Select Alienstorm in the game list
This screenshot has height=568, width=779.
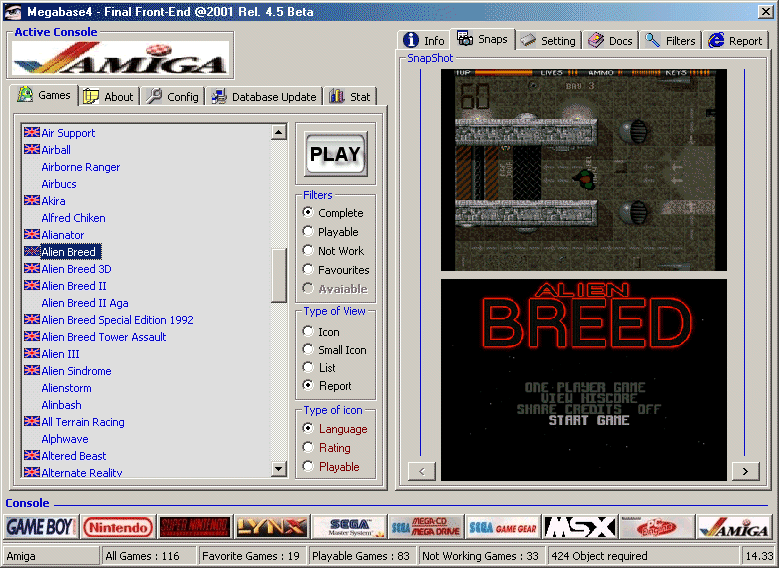click(67, 388)
